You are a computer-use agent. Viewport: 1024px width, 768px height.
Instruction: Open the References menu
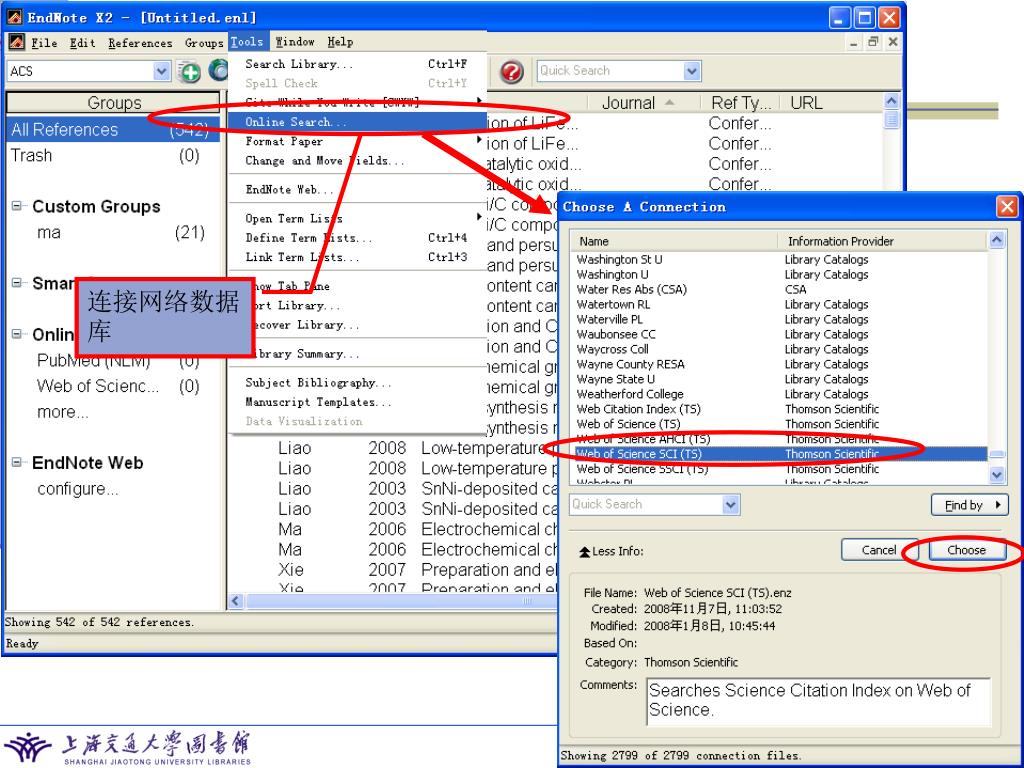pos(140,42)
